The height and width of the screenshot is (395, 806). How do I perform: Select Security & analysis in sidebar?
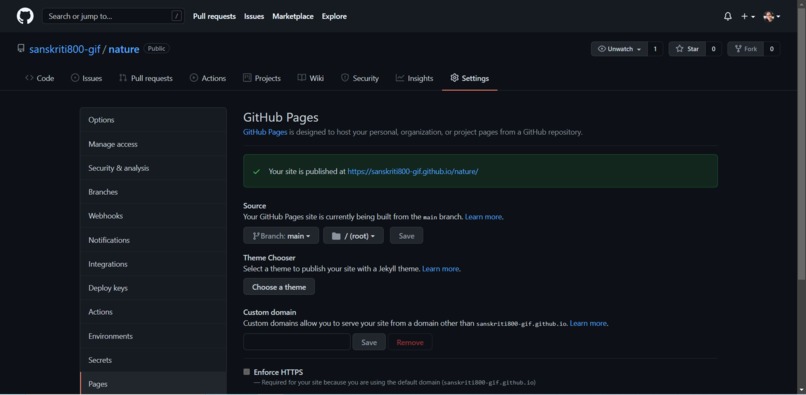click(x=153, y=168)
